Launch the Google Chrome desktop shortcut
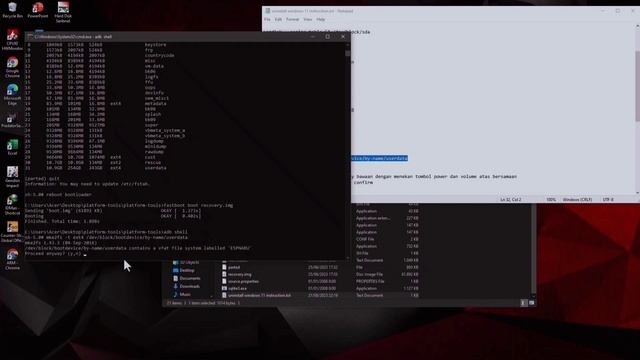This screenshot has width=640, height=360. click(12, 67)
